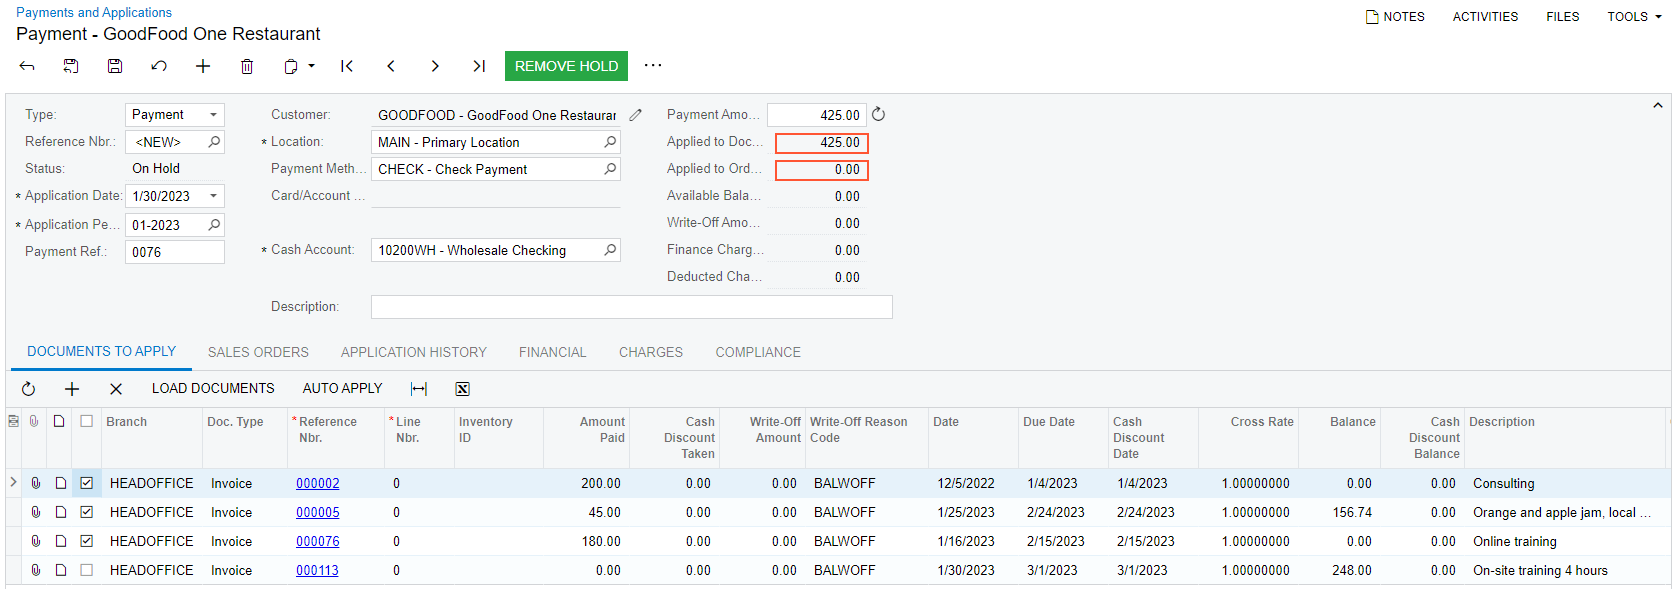Viewport: 1673px width, 589px height.
Task: Click the Fit to Screen columns icon
Action: click(x=419, y=389)
